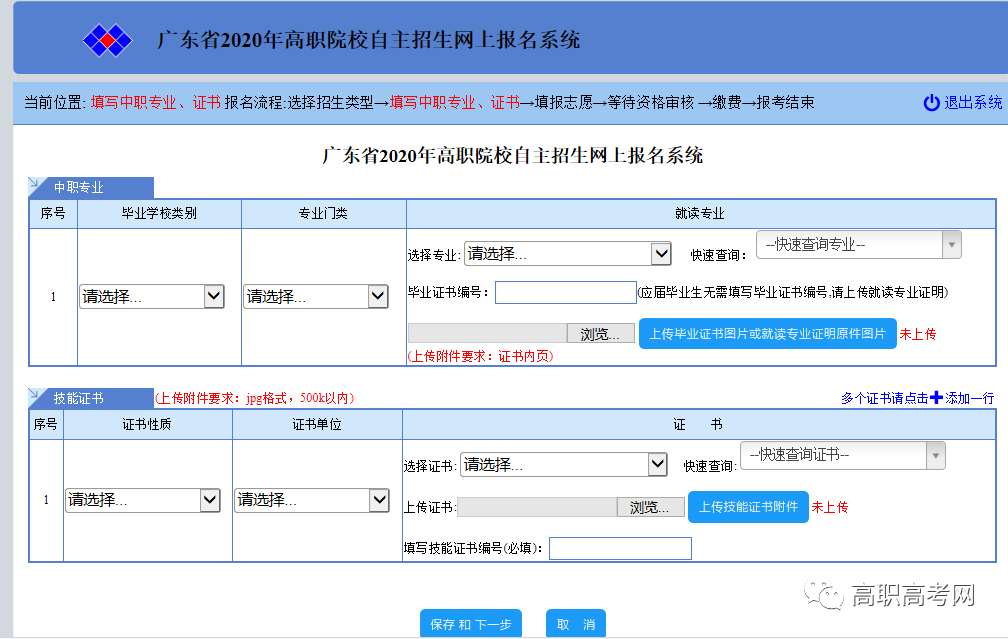This screenshot has width=1008, height=639.
Task: Click the 取消 button
Action: (x=576, y=624)
